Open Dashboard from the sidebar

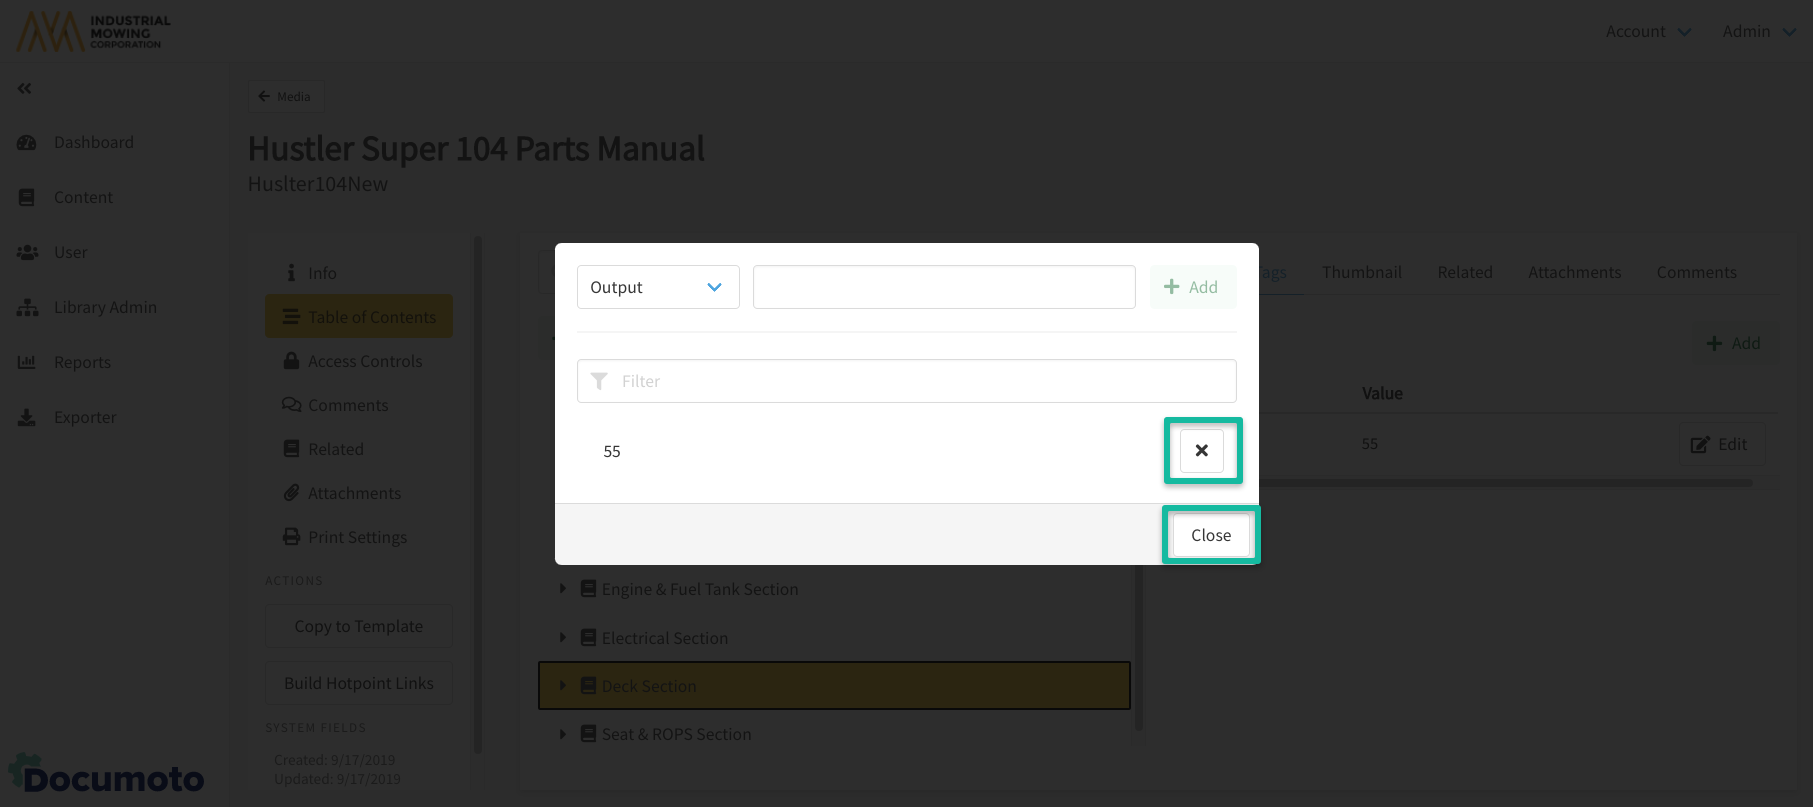[93, 142]
